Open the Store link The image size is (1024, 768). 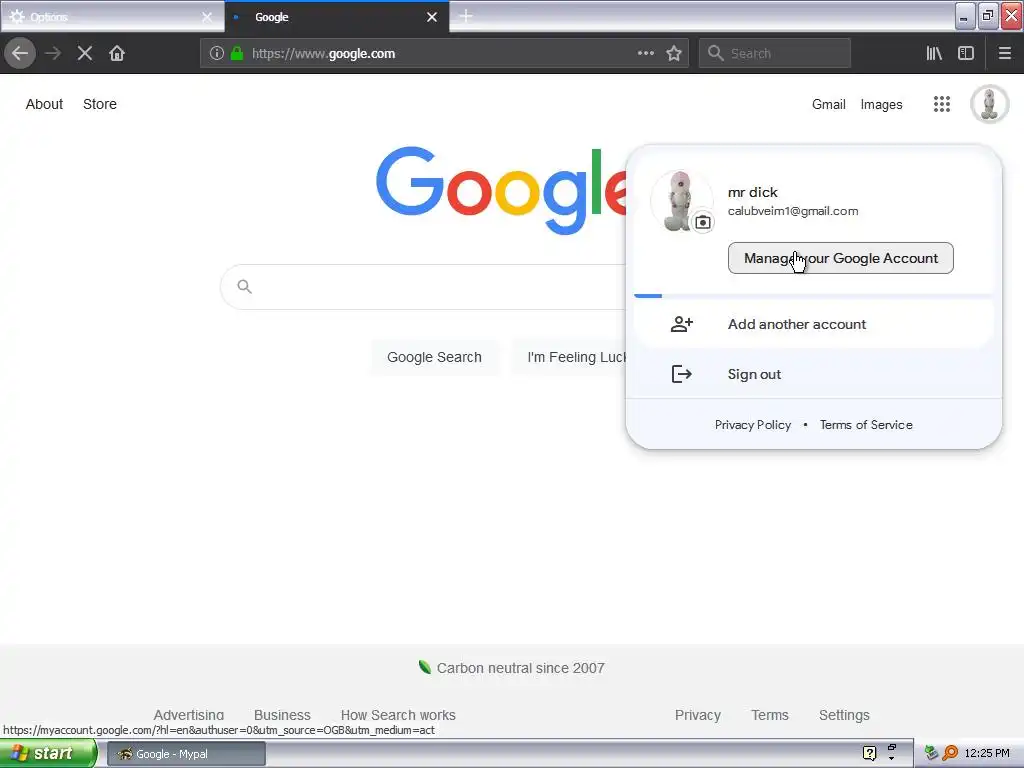tap(100, 104)
